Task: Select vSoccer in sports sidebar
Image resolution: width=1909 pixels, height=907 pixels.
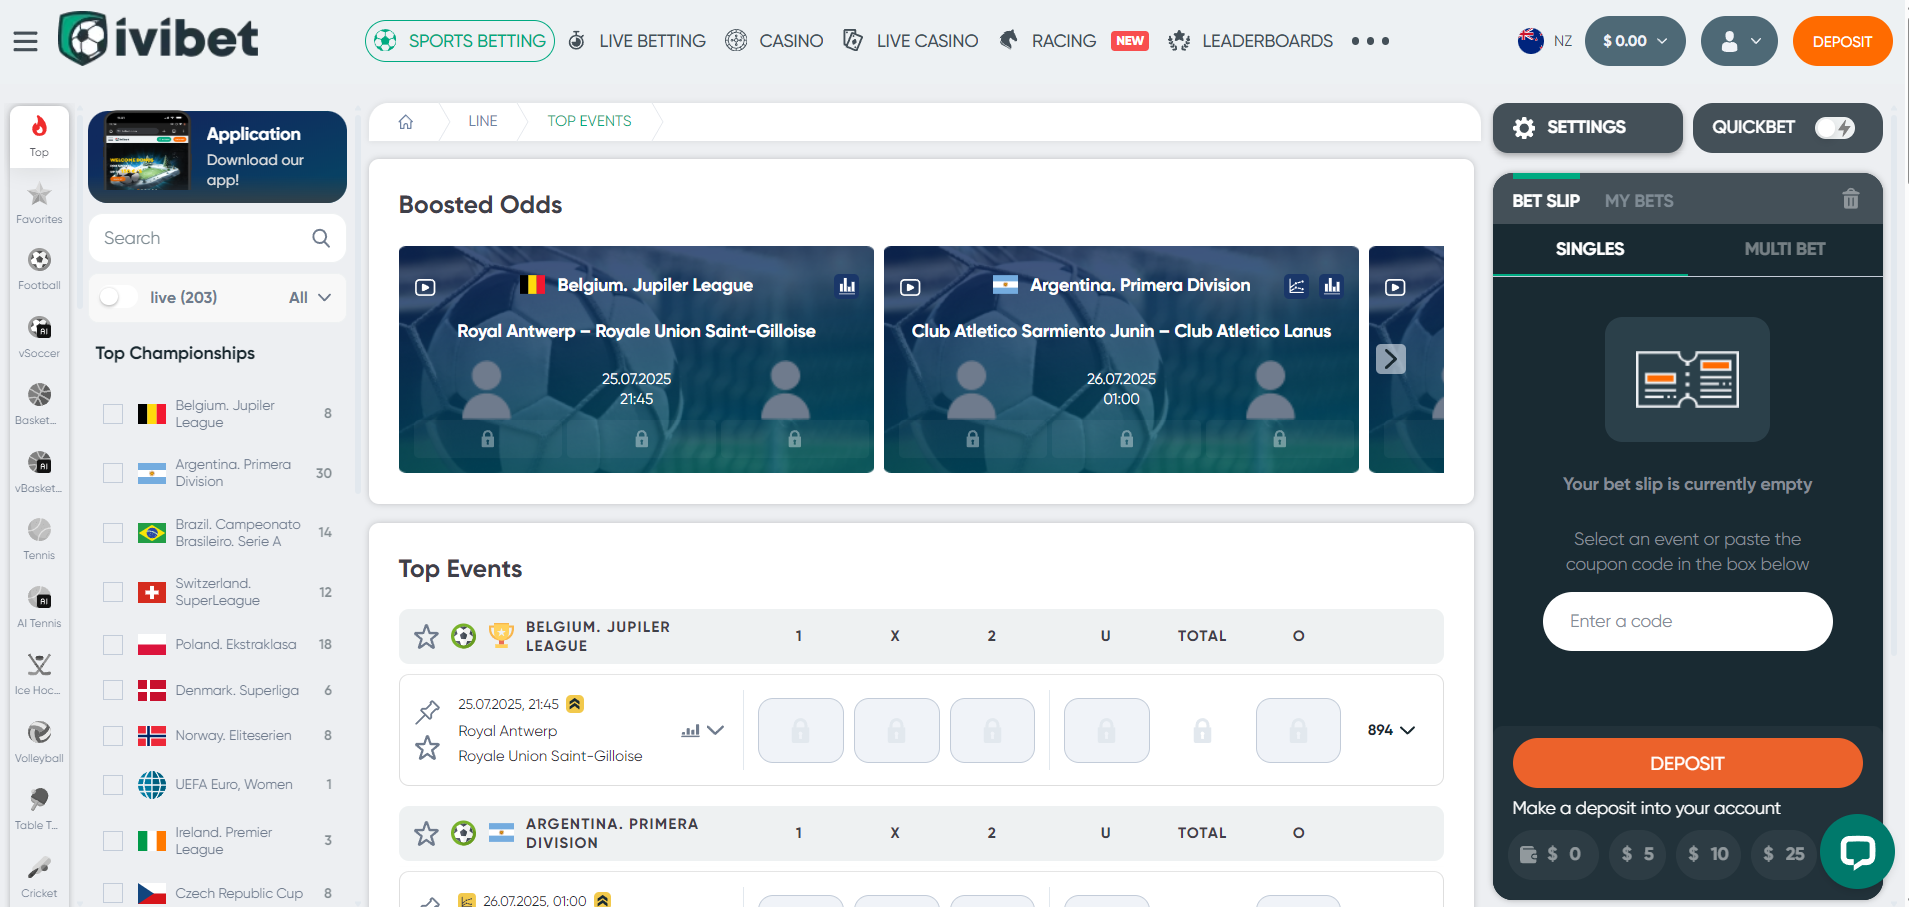Action: pyautogui.click(x=39, y=337)
